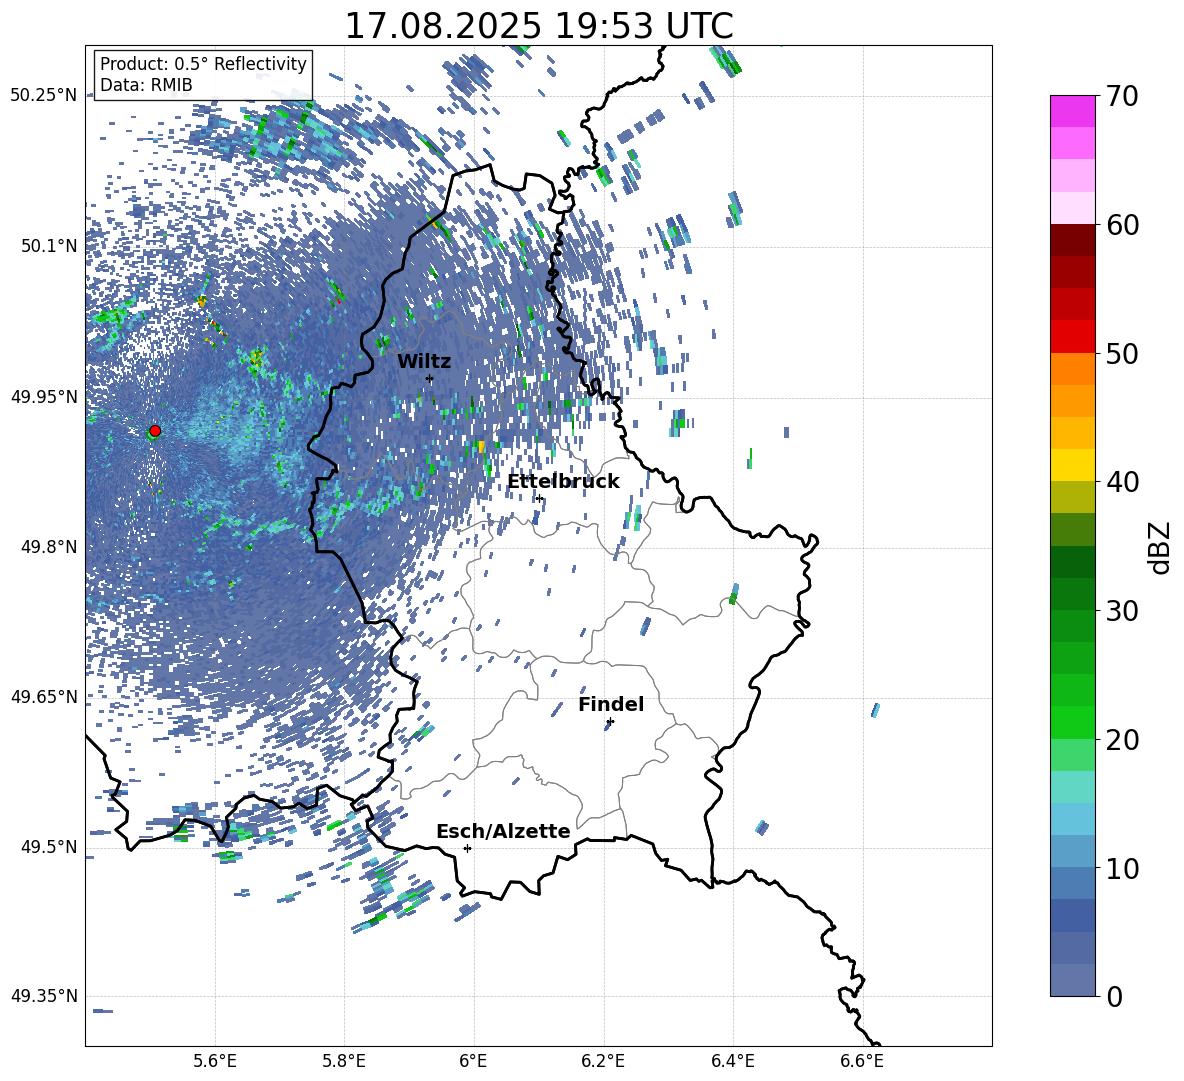Image resolution: width=1184 pixels, height=1081 pixels.
Task: Click the orange colorbar swatch just below 50
Action: pos(1072,369)
